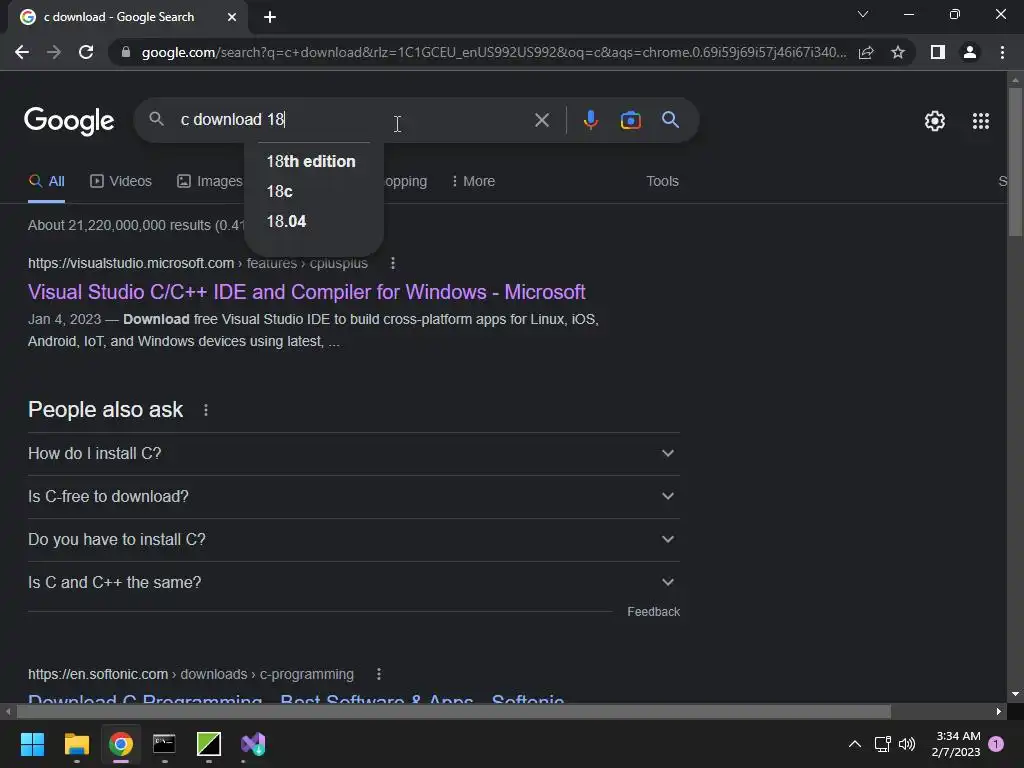Open the Chrome three-dot menu
The height and width of the screenshot is (768, 1024).
(1002, 52)
